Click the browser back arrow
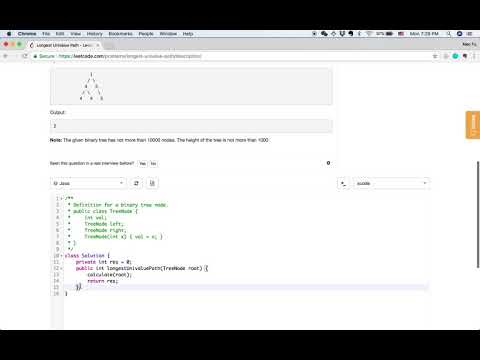Viewport: 480px width, 360px height. pos(6,56)
